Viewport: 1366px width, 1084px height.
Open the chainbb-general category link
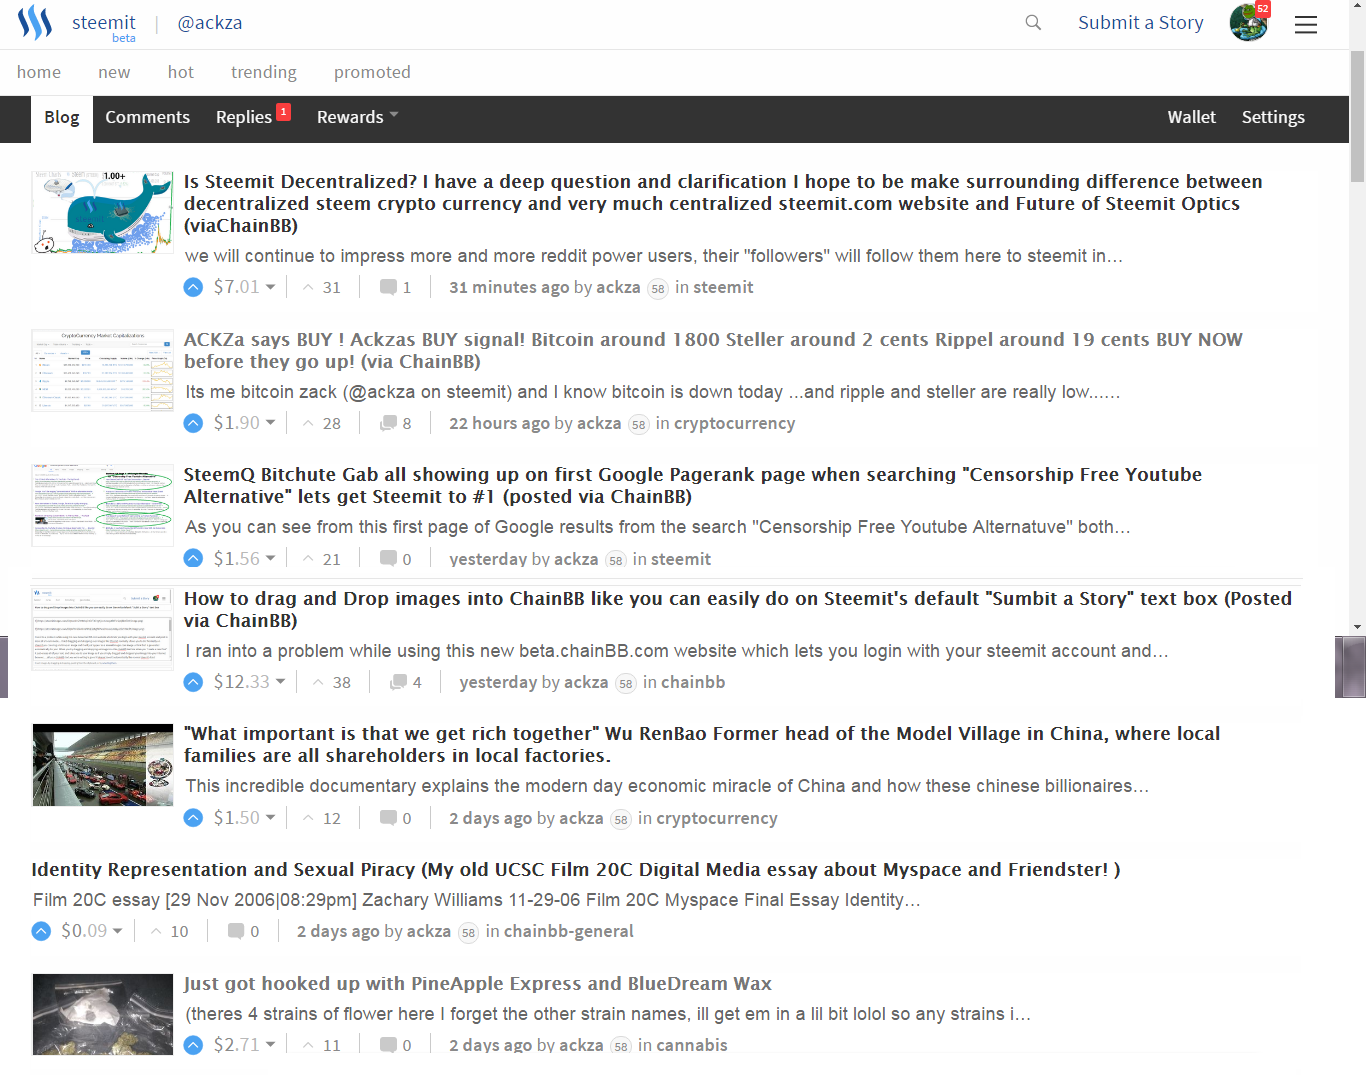[568, 931]
